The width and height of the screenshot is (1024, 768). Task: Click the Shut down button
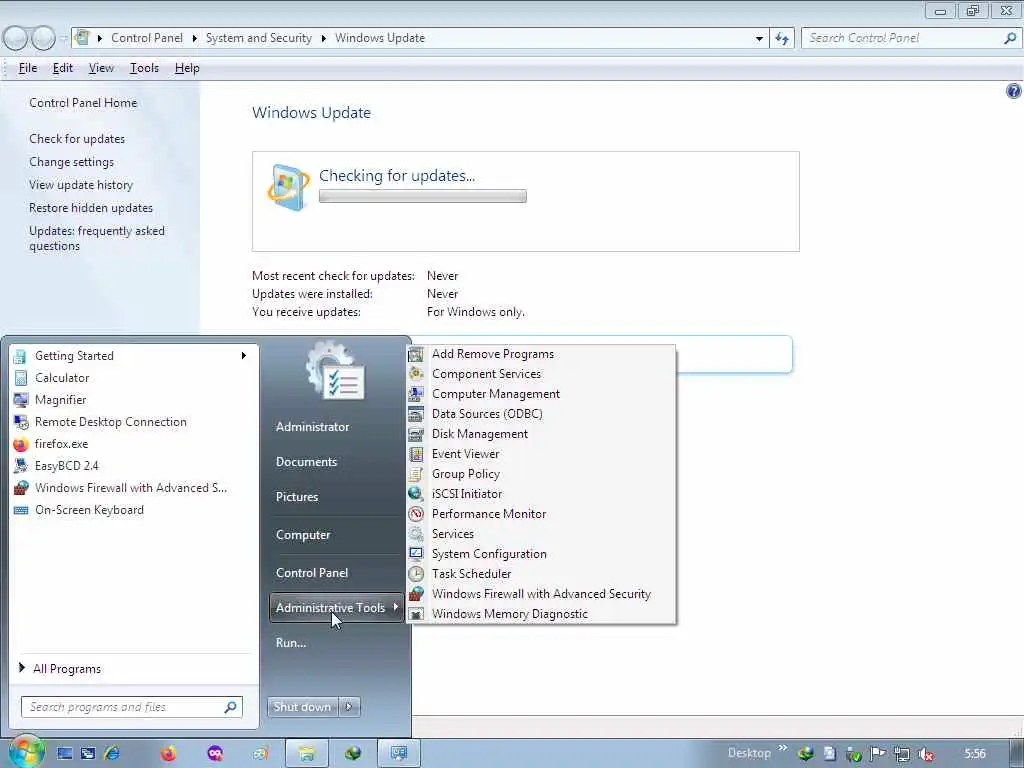(302, 707)
